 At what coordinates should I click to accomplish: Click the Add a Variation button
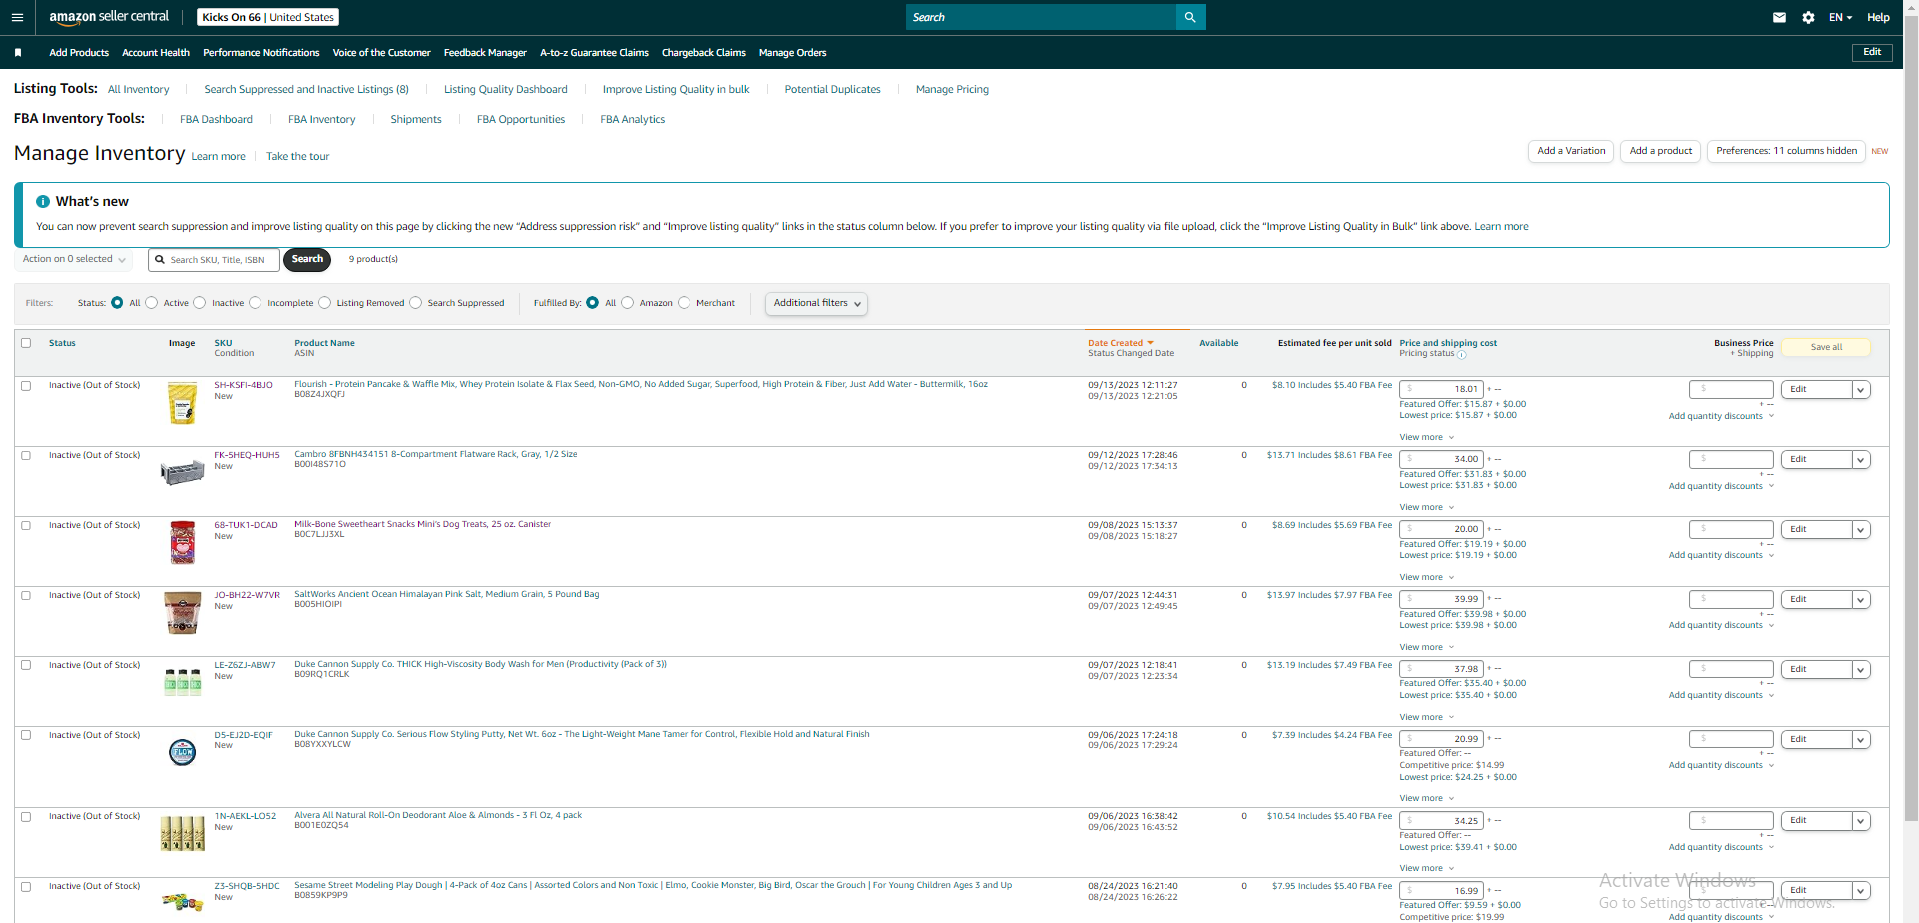click(1571, 151)
